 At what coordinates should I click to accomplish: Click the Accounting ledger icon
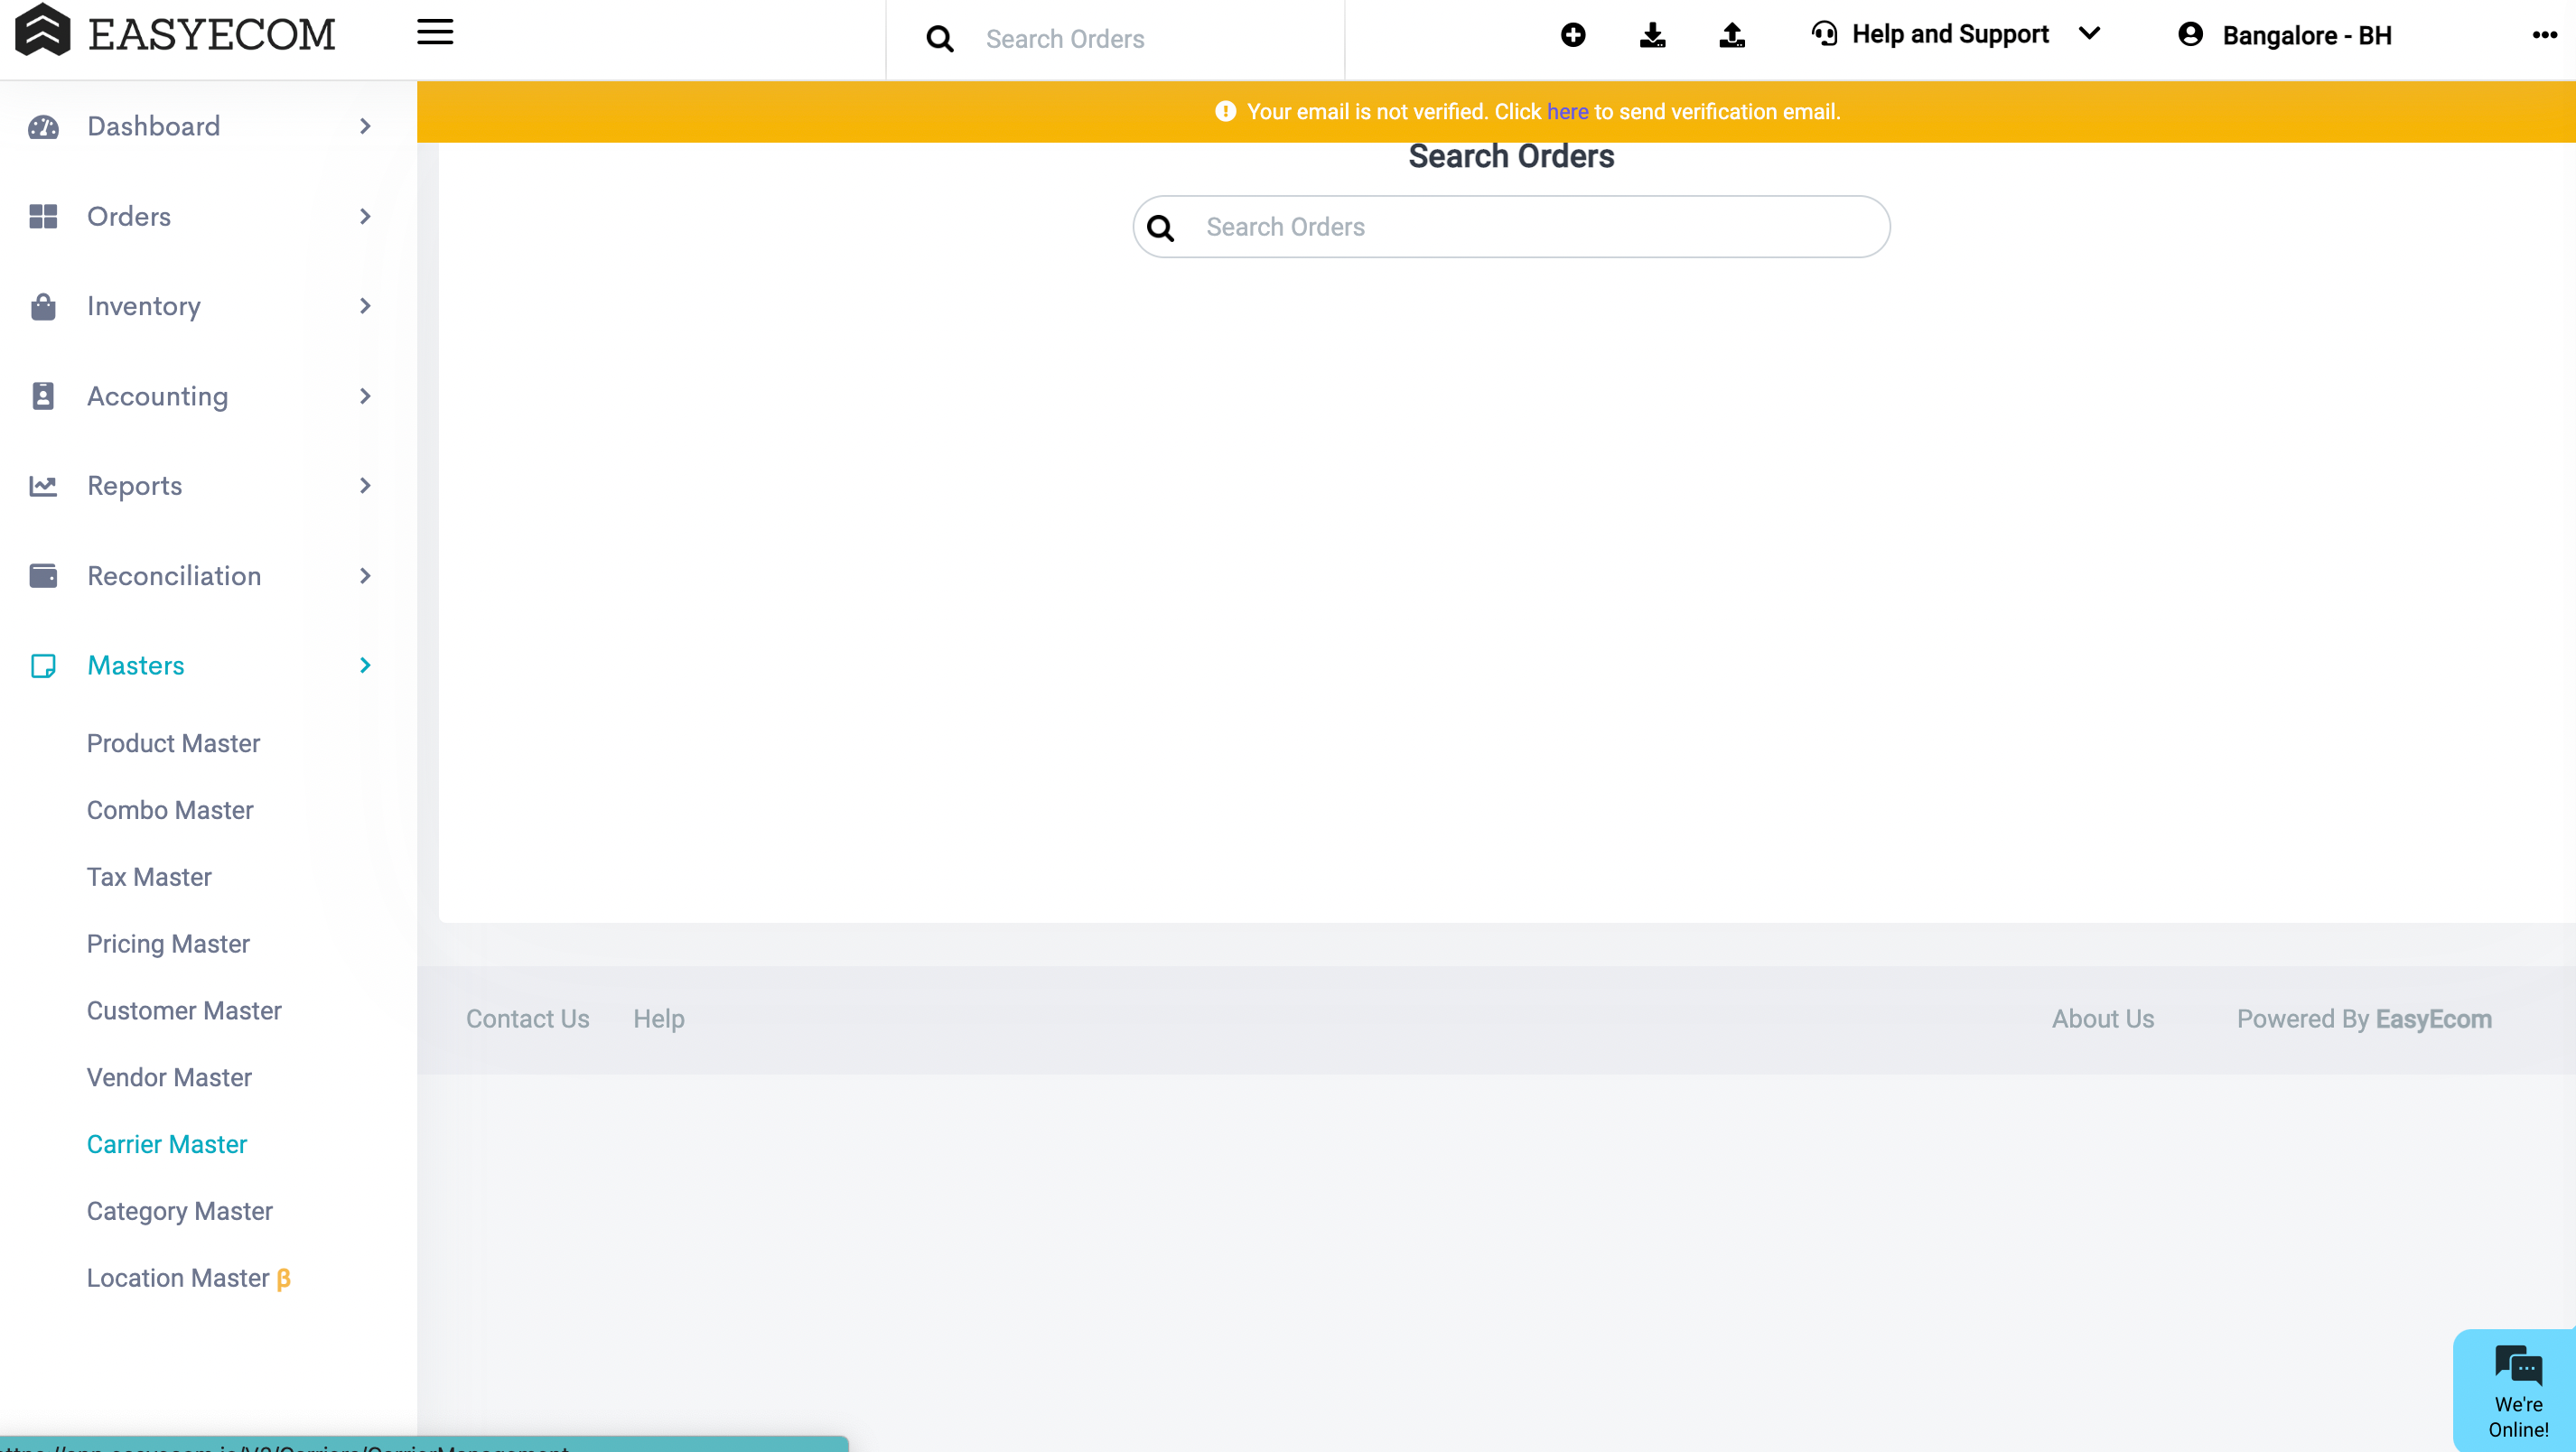43,396
